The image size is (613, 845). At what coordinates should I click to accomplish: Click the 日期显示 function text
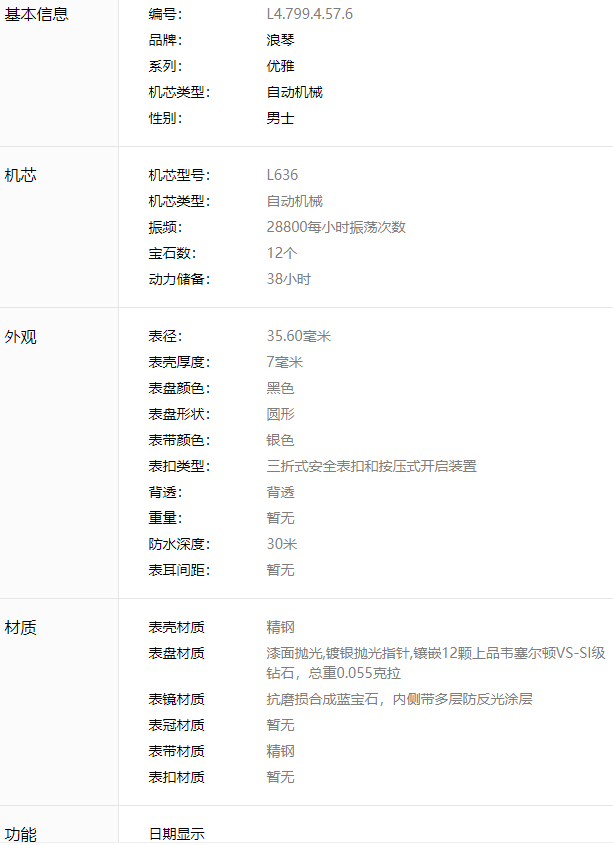pos(177,834)
